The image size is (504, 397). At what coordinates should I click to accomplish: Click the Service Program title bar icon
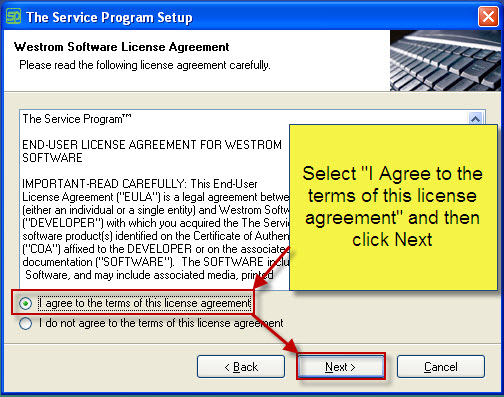13,16
